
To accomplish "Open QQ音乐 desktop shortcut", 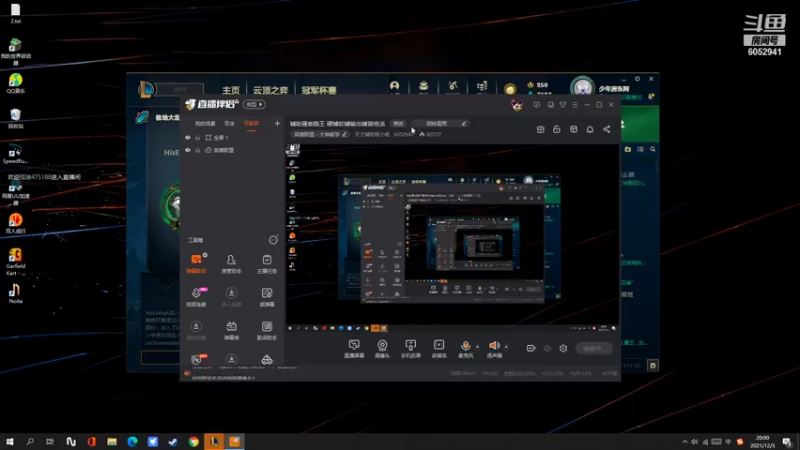I will [x=15, y=84].
